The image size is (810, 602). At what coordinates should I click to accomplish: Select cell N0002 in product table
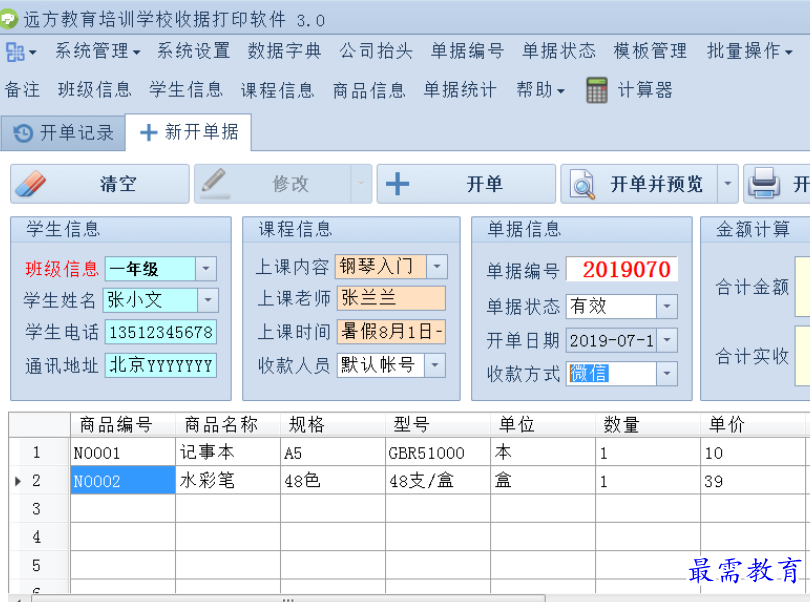(x=123, y=481)
